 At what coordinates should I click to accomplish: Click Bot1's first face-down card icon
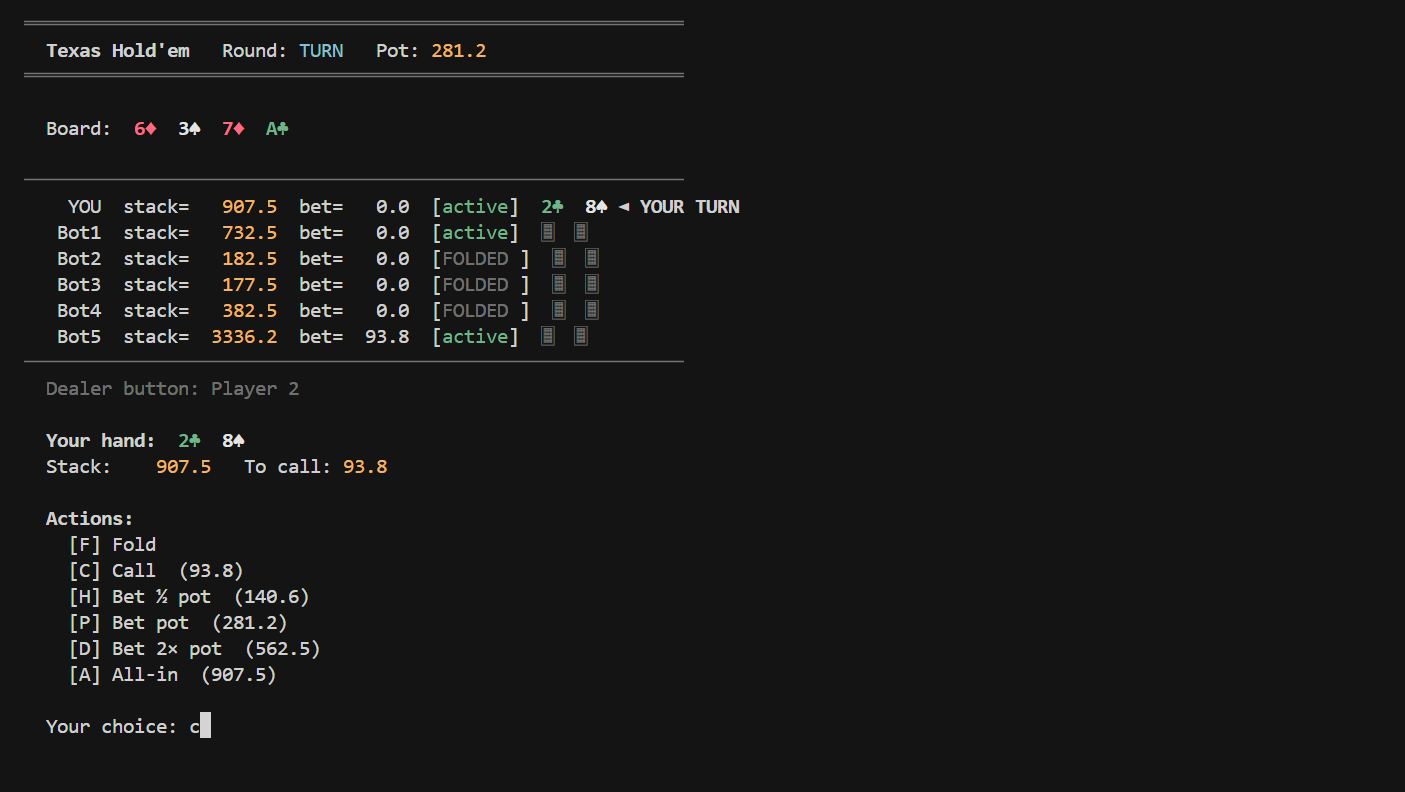click(548, 233)
